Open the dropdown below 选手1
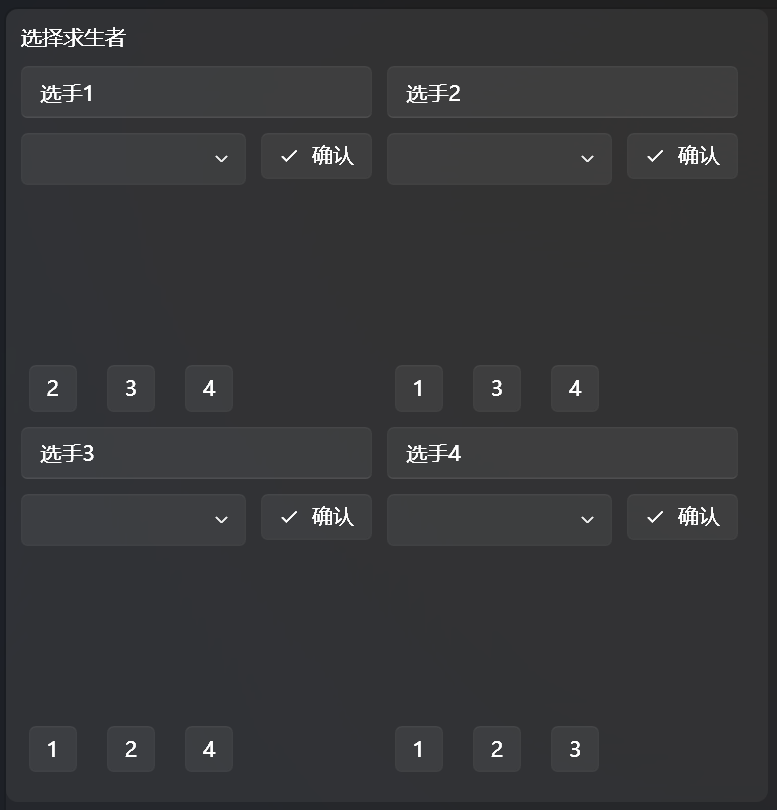Image resolution: width=777 pixels, height=810 pixels. pos(133,158)
